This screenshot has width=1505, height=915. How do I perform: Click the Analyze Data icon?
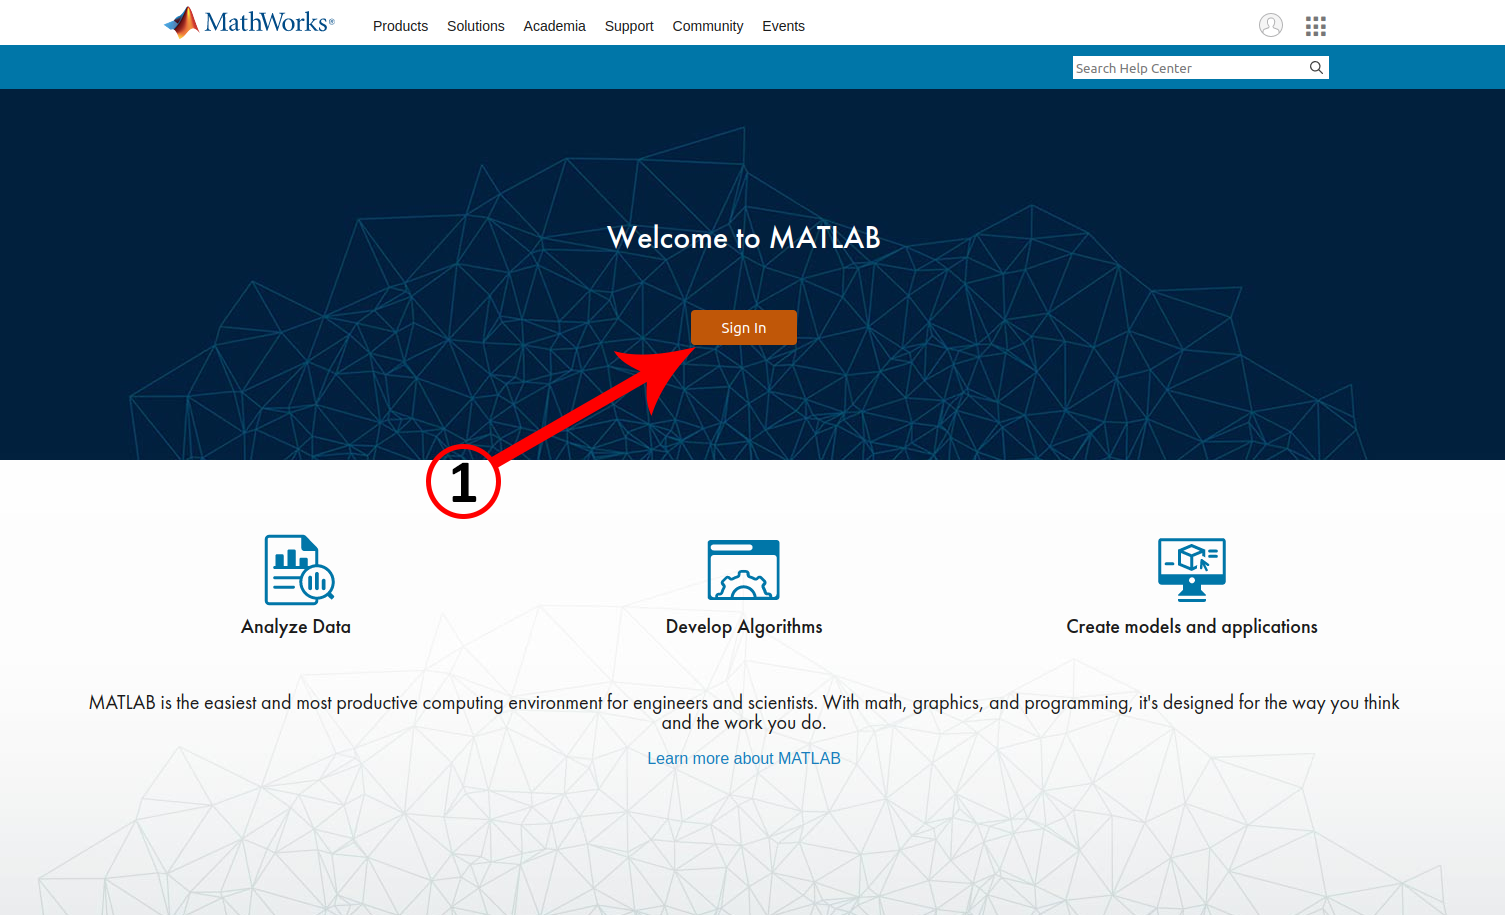(299, 570)
